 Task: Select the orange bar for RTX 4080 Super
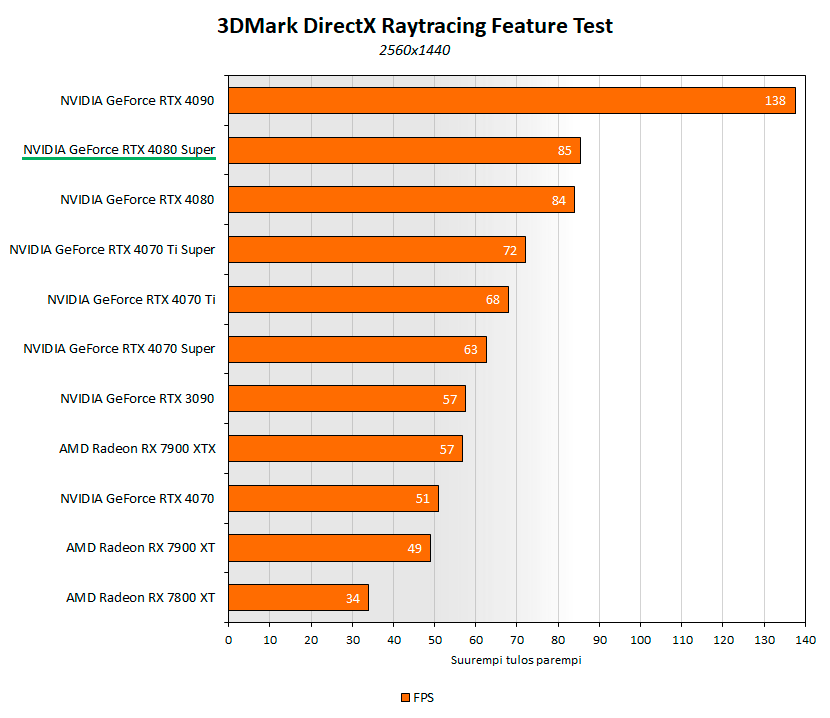pos(404,150)
